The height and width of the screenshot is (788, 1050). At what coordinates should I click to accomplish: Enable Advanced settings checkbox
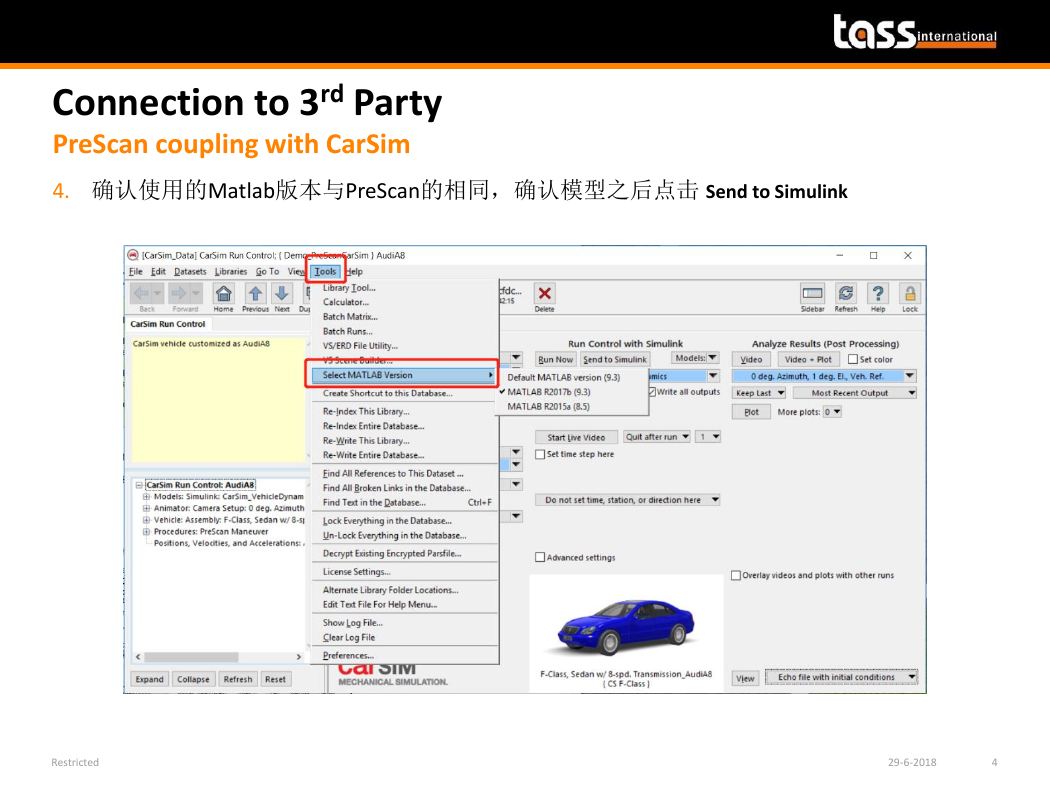540,557
